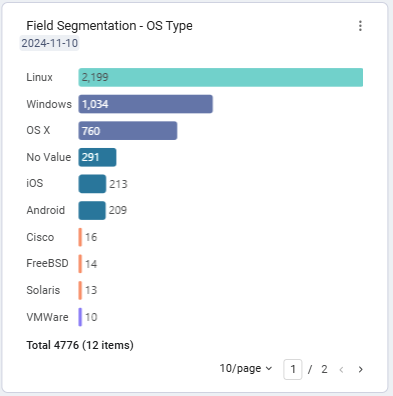Viewport: 393px width, 396px height.
Task: Open the 10/page size dropdown
Action: click(246, 368)
